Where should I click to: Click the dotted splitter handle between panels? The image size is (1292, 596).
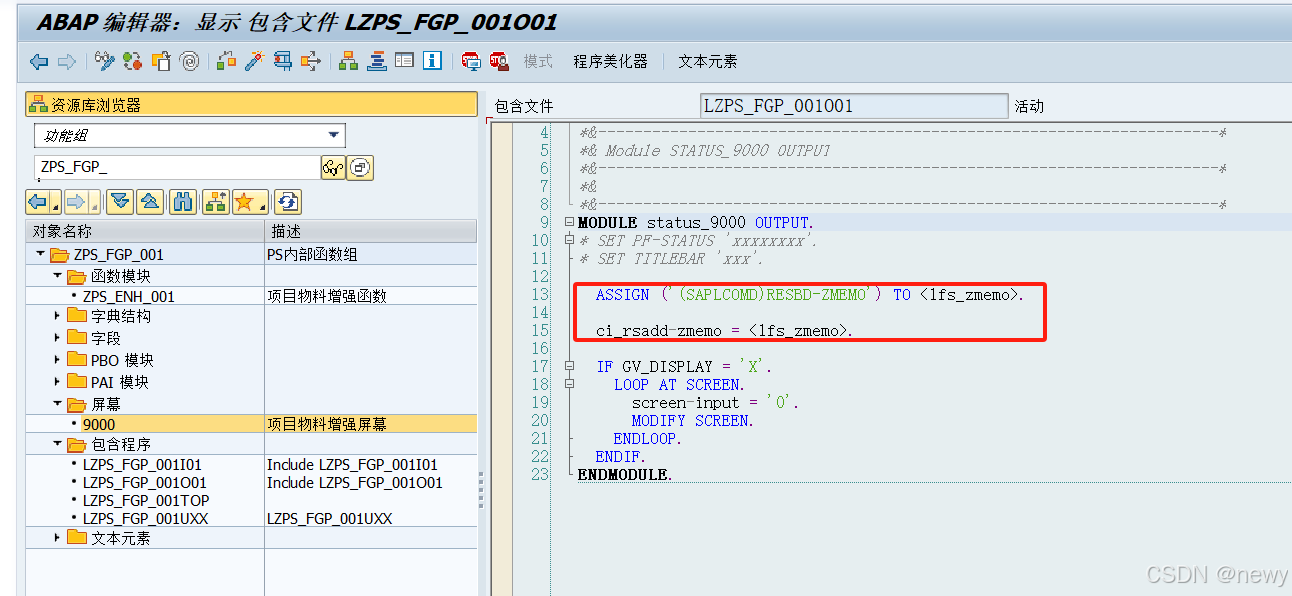482,490
